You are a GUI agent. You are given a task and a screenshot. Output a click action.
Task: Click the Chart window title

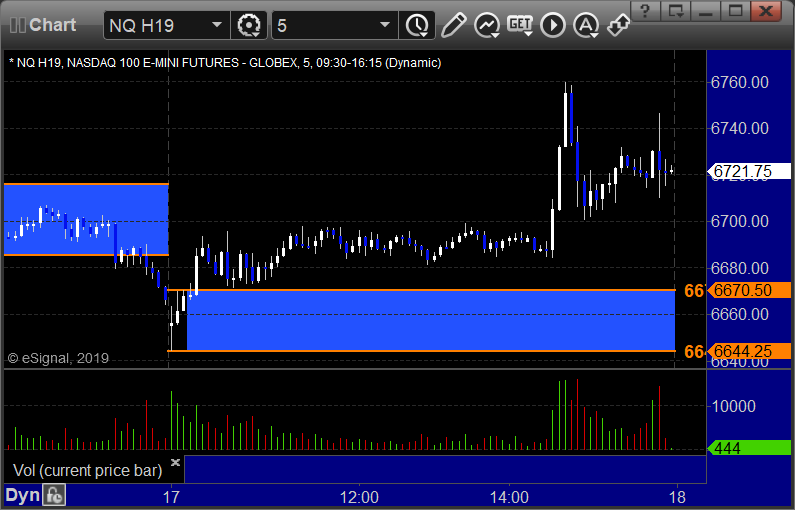[x=52, y=25]
